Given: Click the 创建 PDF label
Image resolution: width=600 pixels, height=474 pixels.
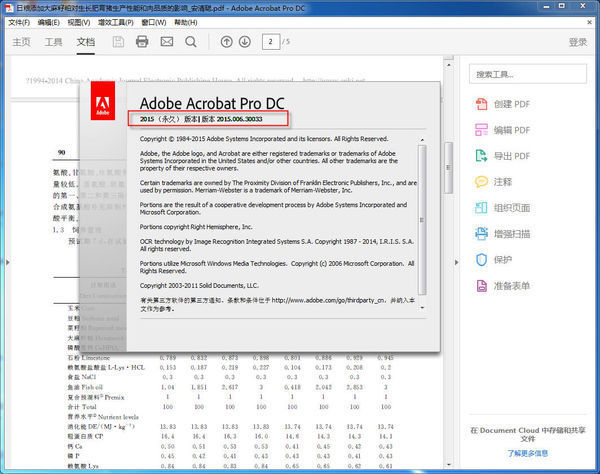Looking at the screenshot, I should tap(512, 104).
